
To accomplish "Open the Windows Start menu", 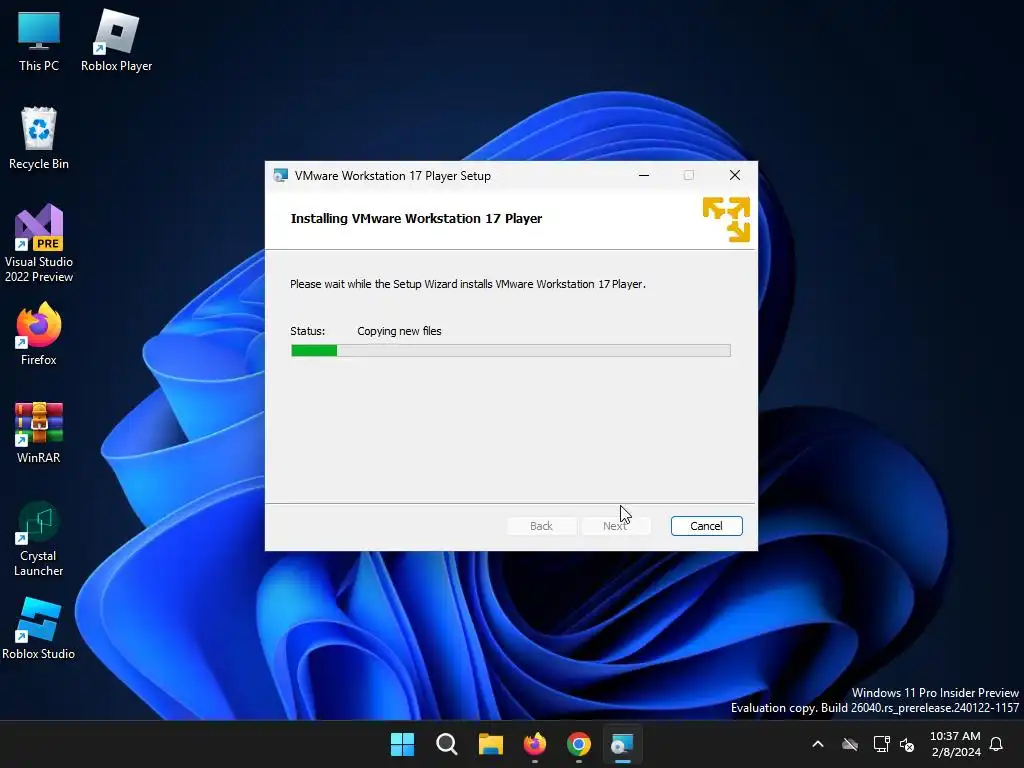I will [x=402, y=744].
